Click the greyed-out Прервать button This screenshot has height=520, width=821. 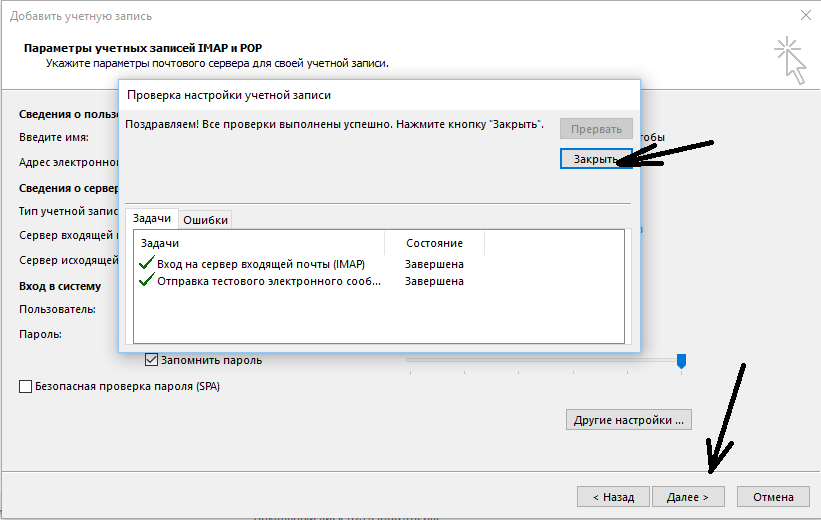pos(596,129)
